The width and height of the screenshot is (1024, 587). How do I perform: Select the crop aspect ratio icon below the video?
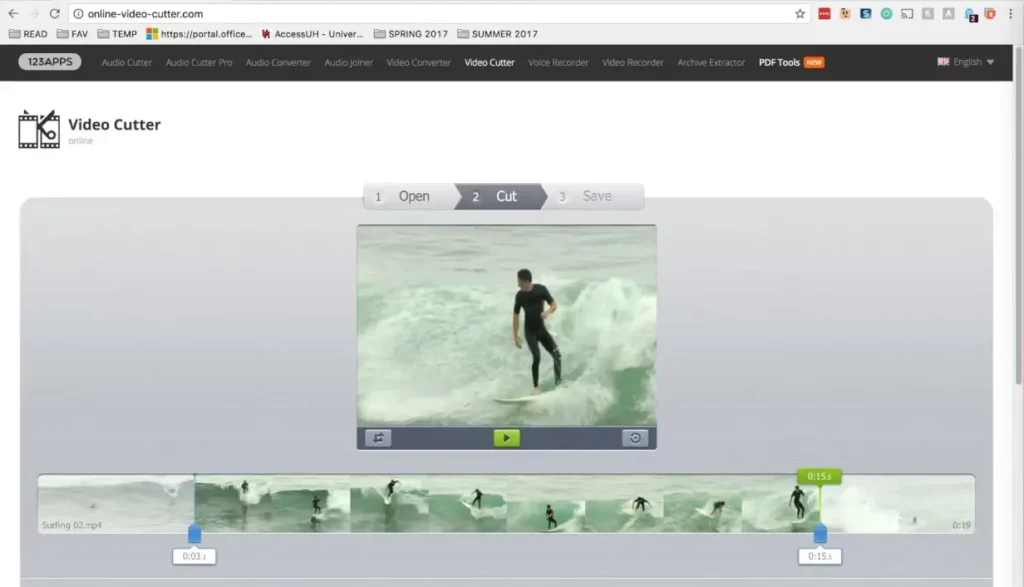click(x=377, y=437)
